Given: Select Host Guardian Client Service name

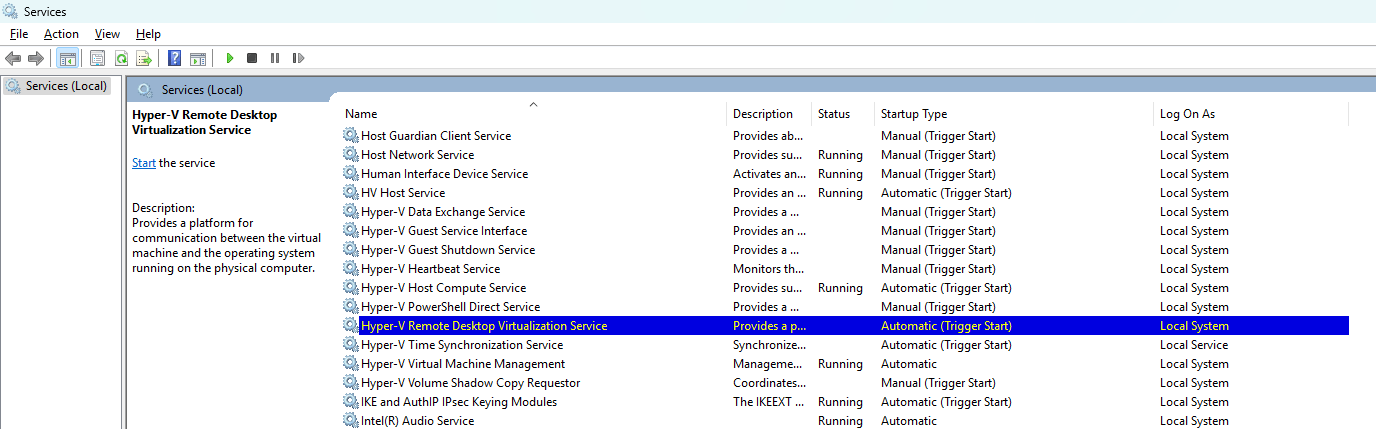Looking at the screenshot, I should click(436, 136).
